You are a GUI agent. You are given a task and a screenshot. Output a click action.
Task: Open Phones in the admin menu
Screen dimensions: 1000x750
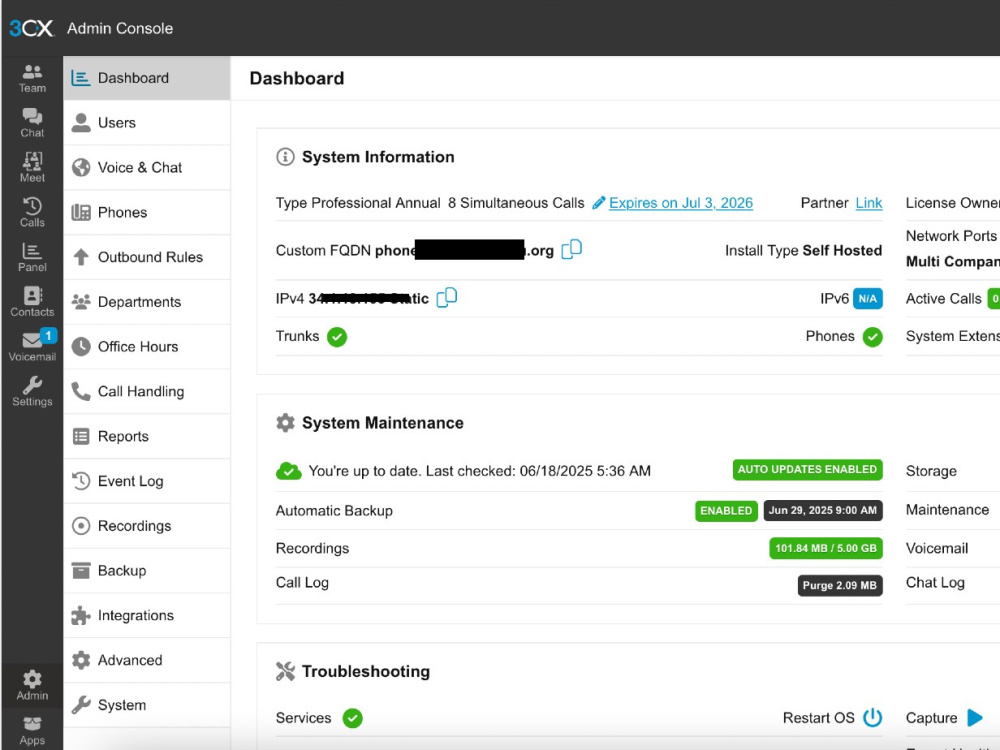tap(147, 212)
